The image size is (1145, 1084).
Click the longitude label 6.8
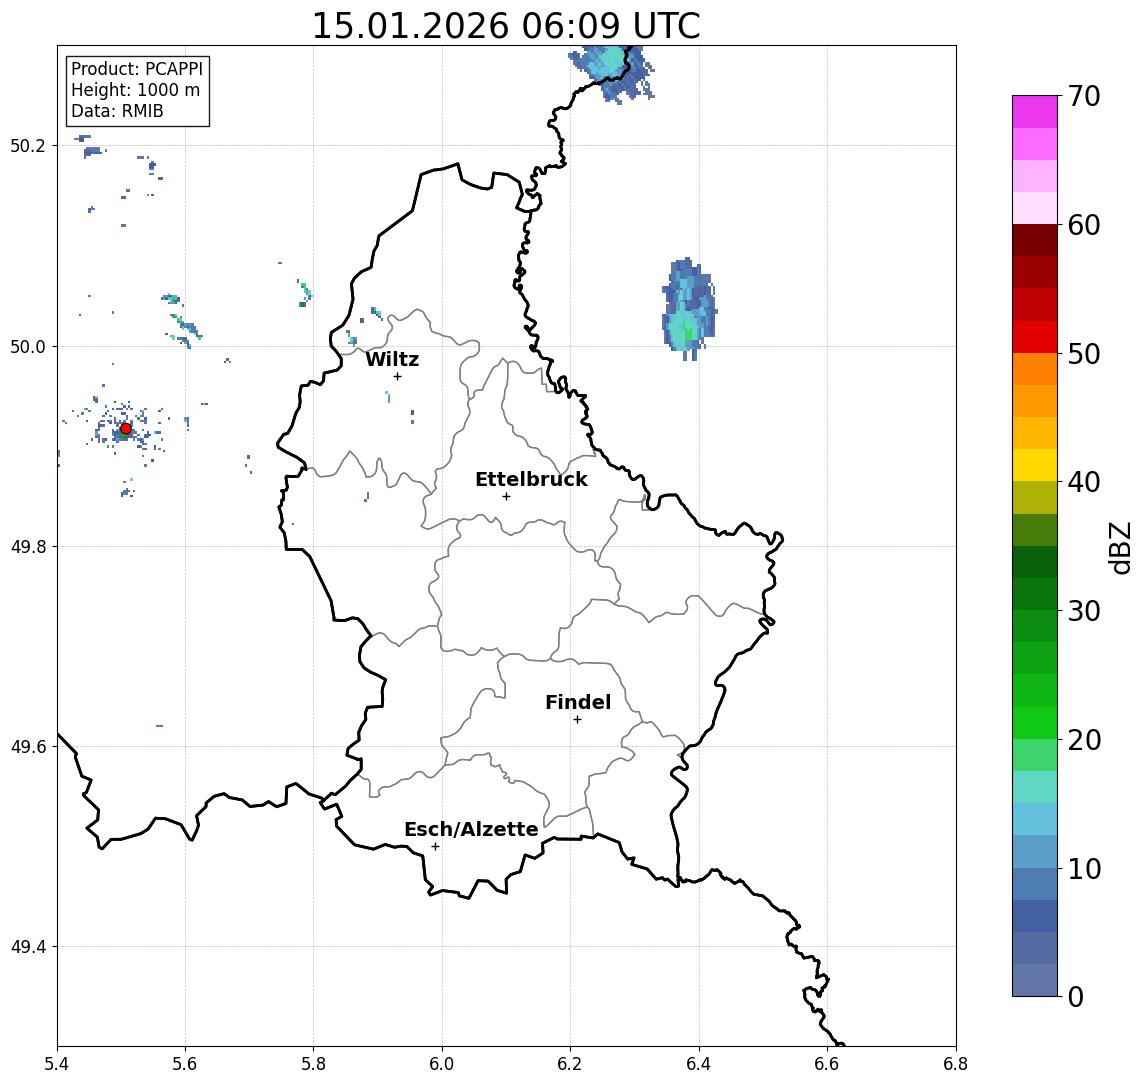point(955,1064)
